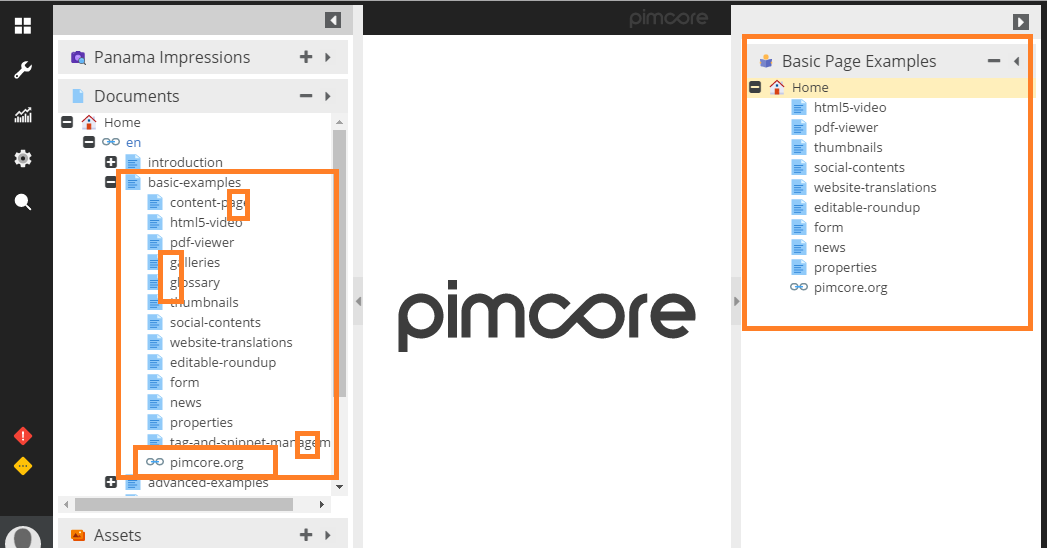
Task: Open the settings gear menu
Action: (22, 158)
